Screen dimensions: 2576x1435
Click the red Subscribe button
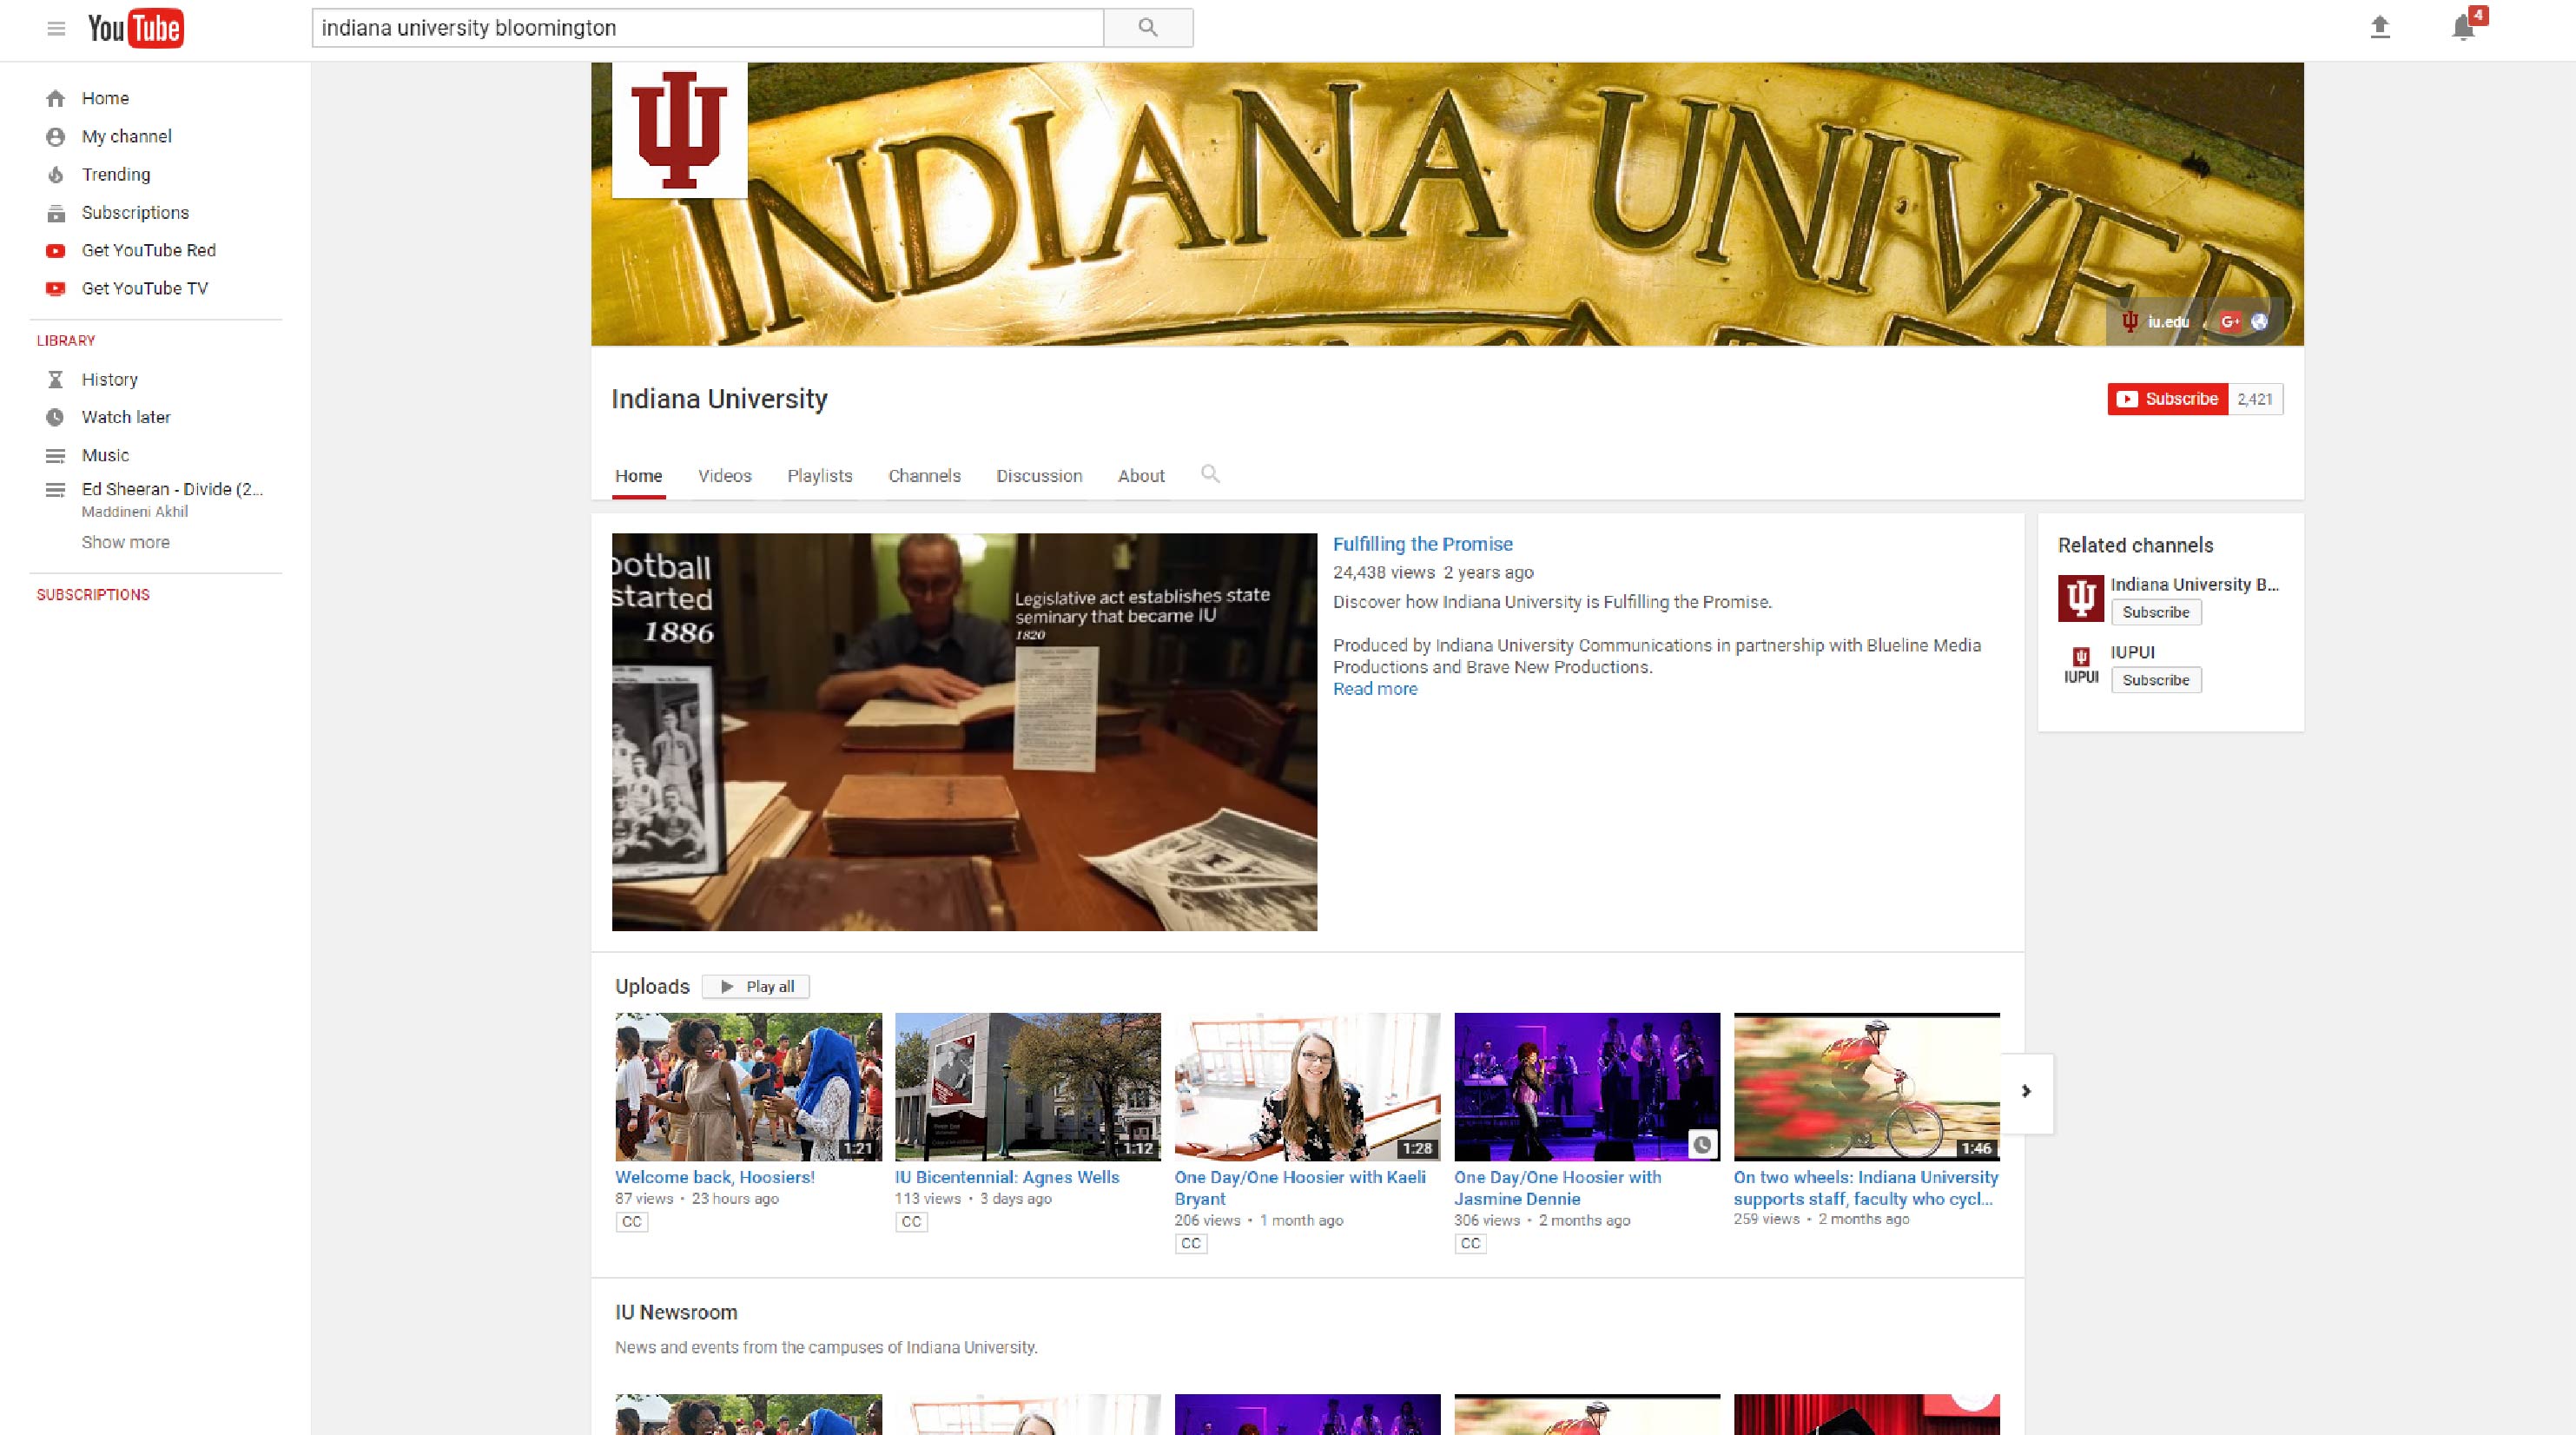pos(2168,399)
